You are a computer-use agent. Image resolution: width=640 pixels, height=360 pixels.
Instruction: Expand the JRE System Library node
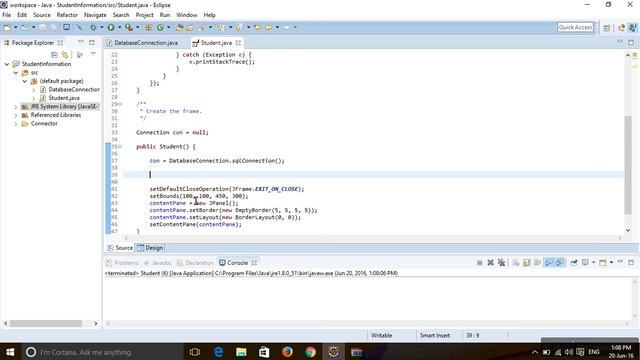tap(16, 107)
